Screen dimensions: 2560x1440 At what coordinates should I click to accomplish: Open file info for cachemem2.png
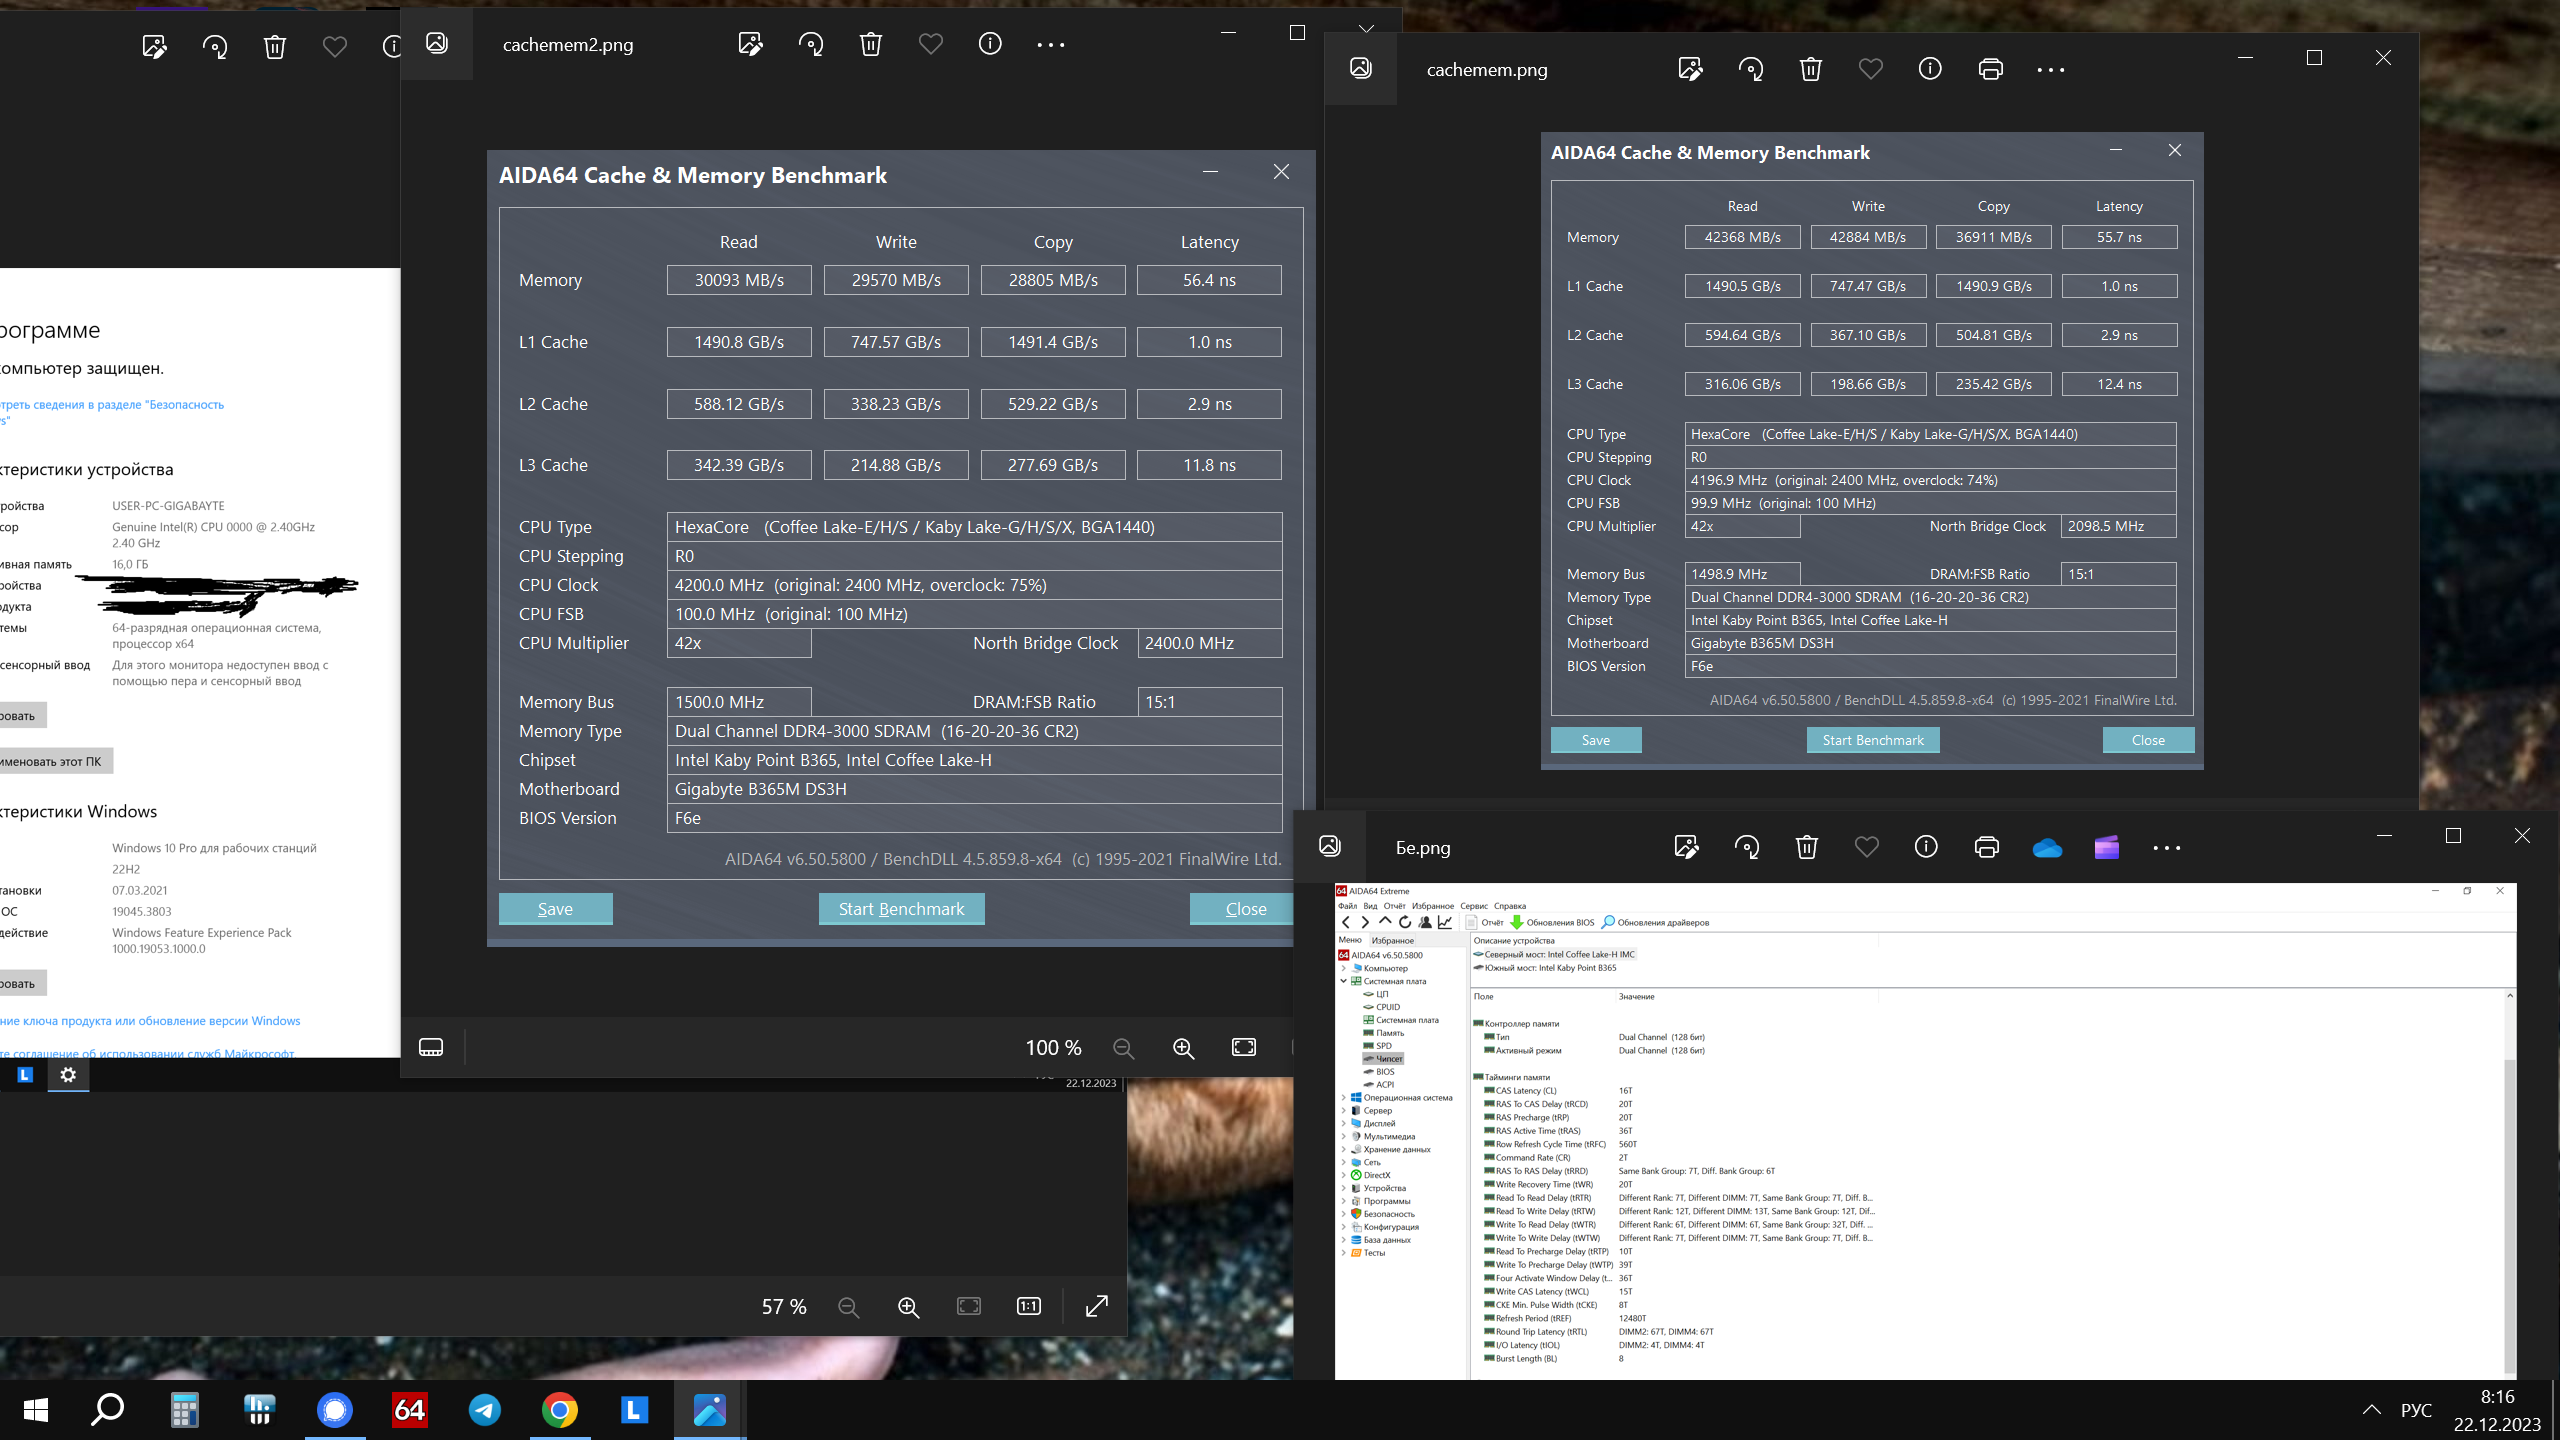(990, 44)
